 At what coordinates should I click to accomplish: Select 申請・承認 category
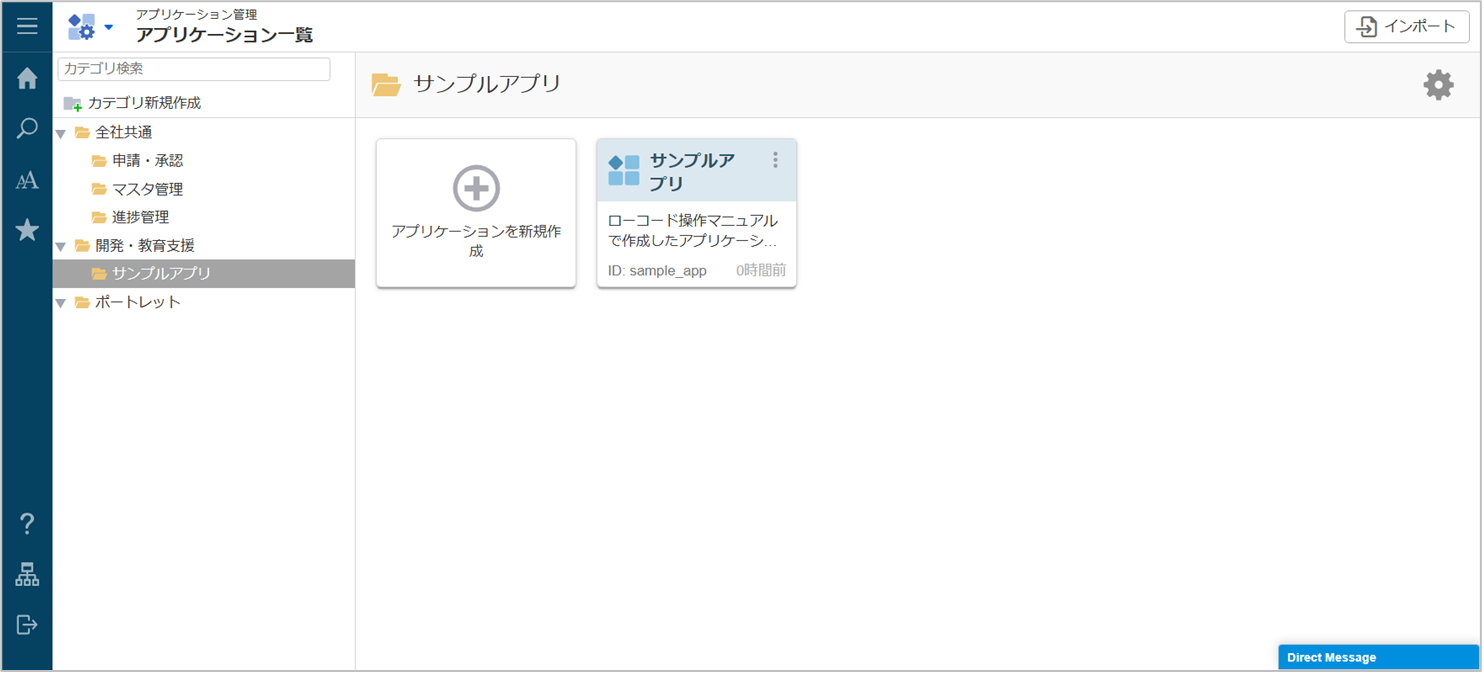pos(147,161)
